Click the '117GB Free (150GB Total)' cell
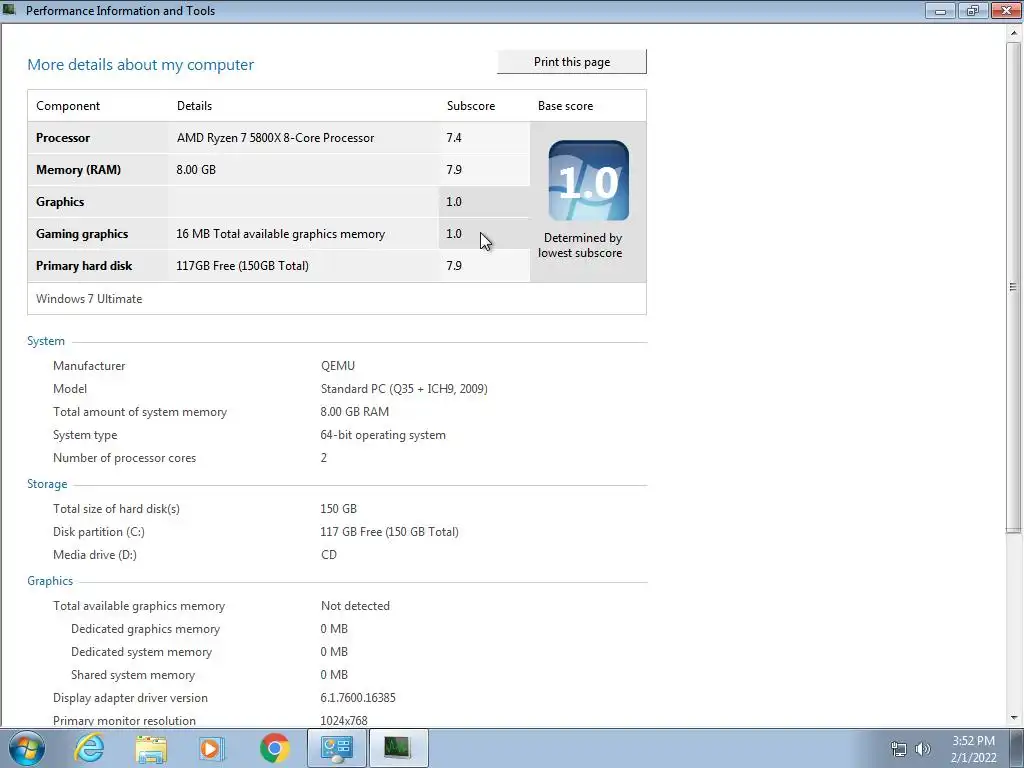Screen dimensions: 1024x768 [x=242, y=266]
